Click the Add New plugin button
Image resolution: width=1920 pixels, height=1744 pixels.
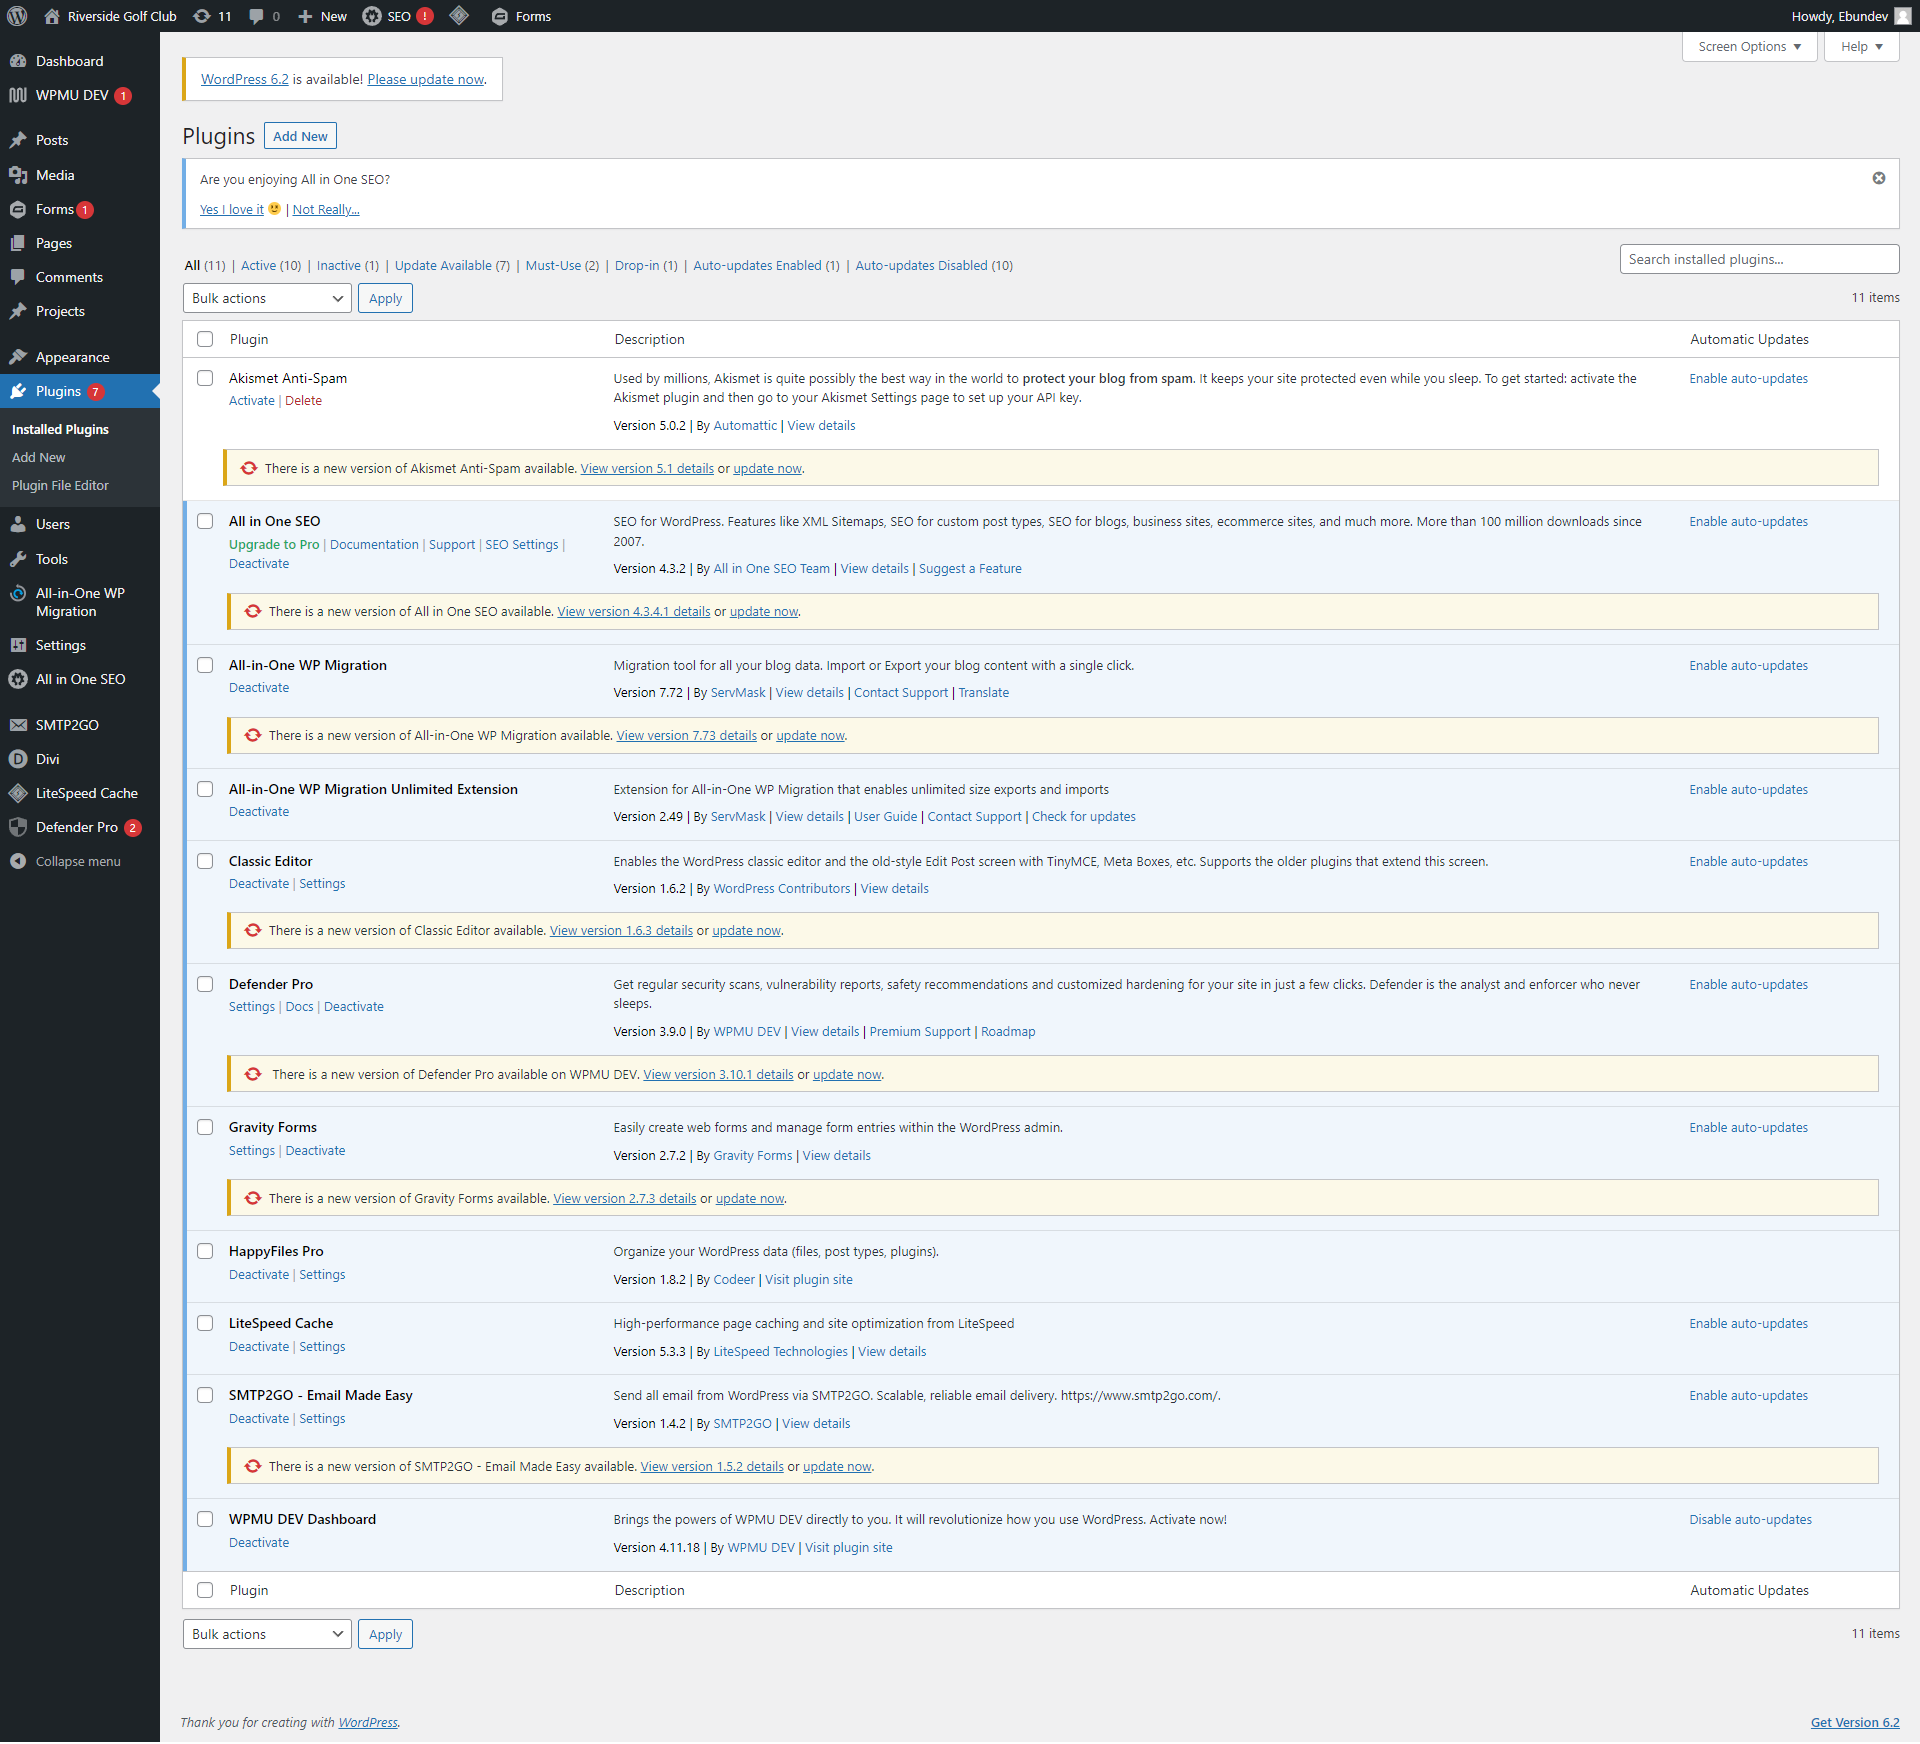(x=300, y=136)
